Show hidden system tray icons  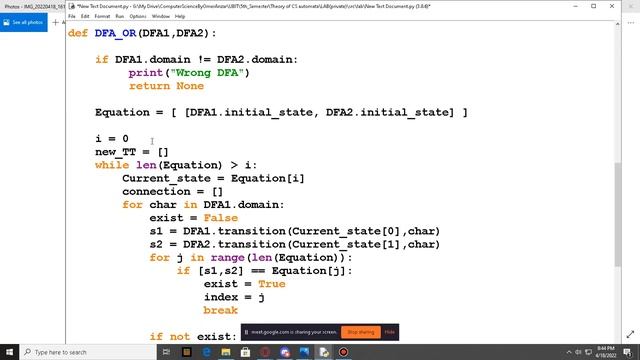click(569, 352)
